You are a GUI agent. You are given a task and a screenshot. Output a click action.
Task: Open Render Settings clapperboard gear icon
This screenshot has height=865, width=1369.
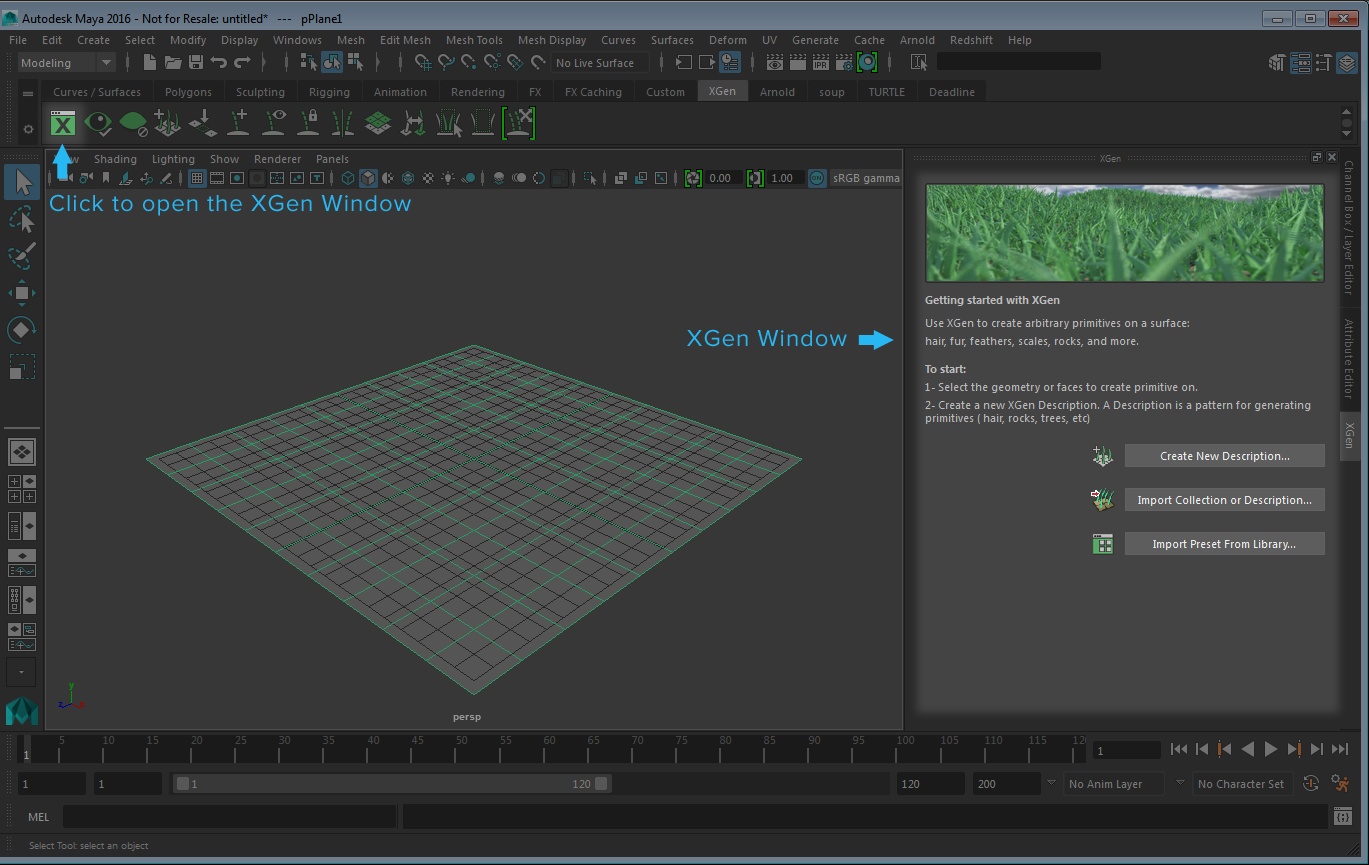[x=844, y=62]
